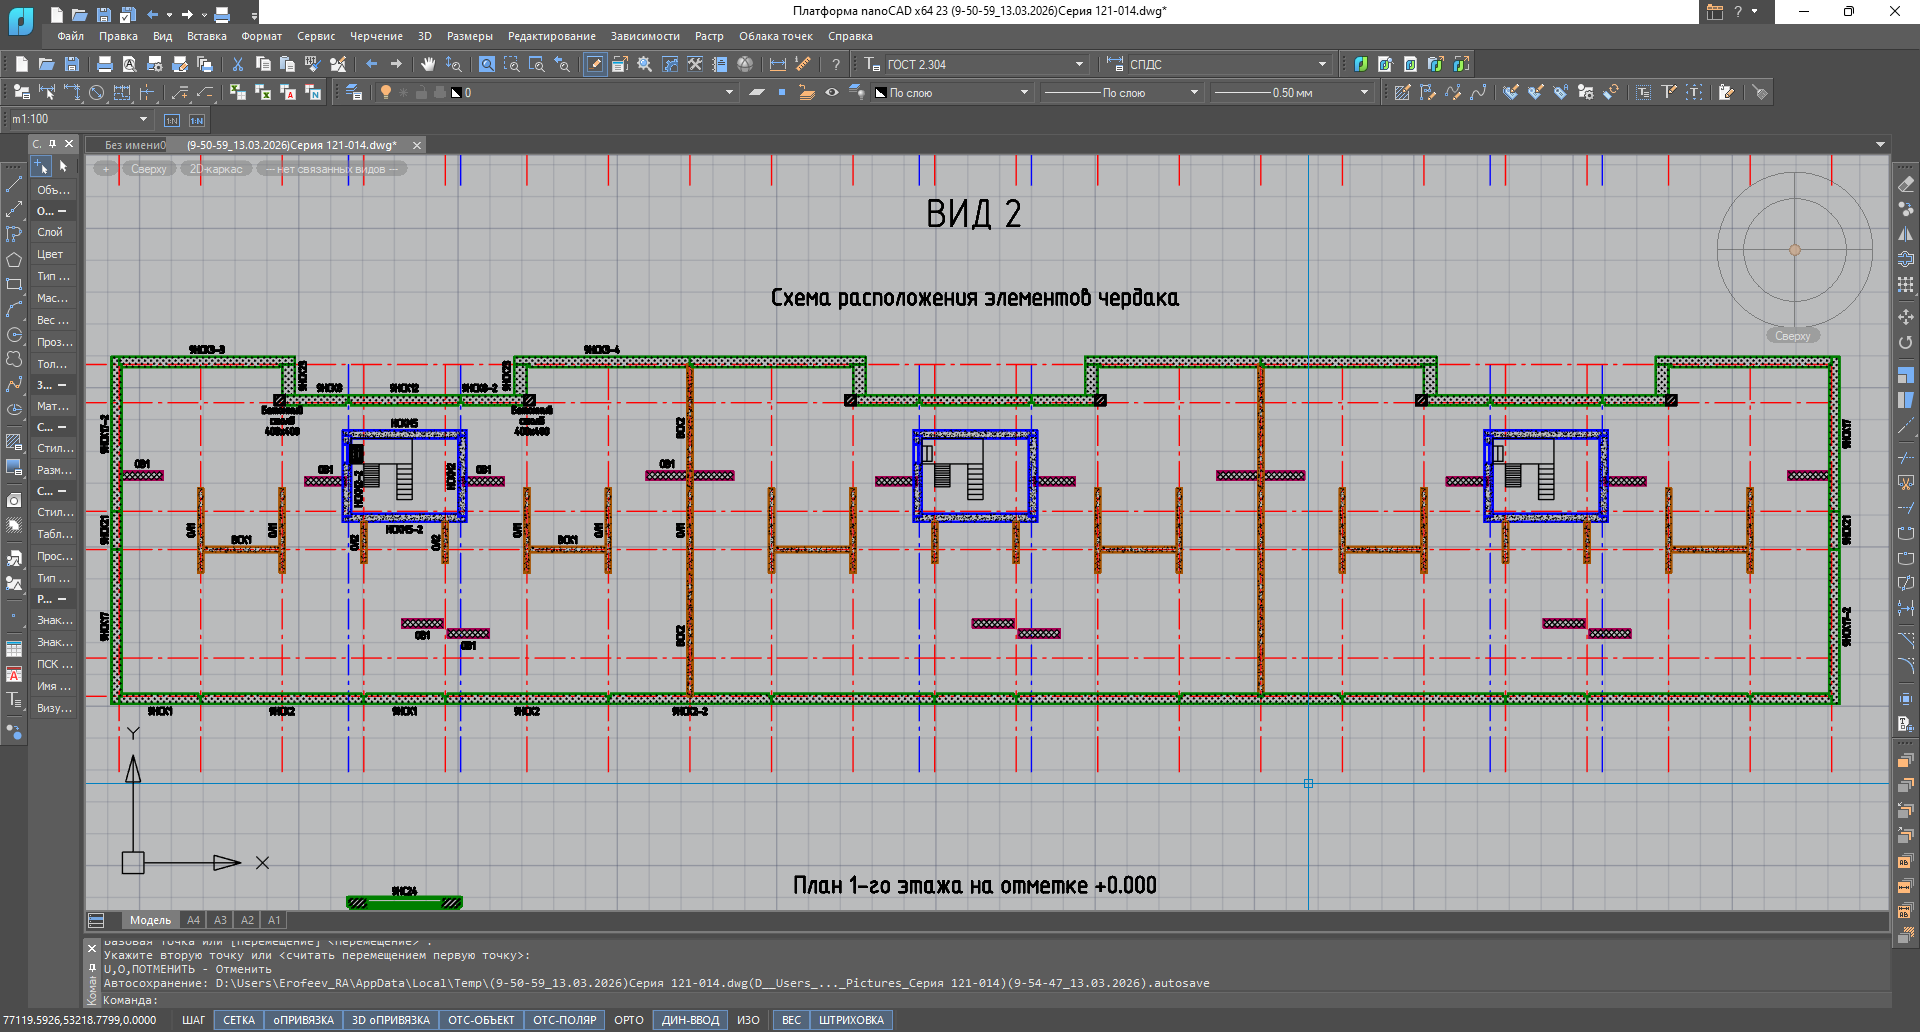Select the Circle drawing tool
Viewport: 1920px width, 1032px height.
pos(14,335)
